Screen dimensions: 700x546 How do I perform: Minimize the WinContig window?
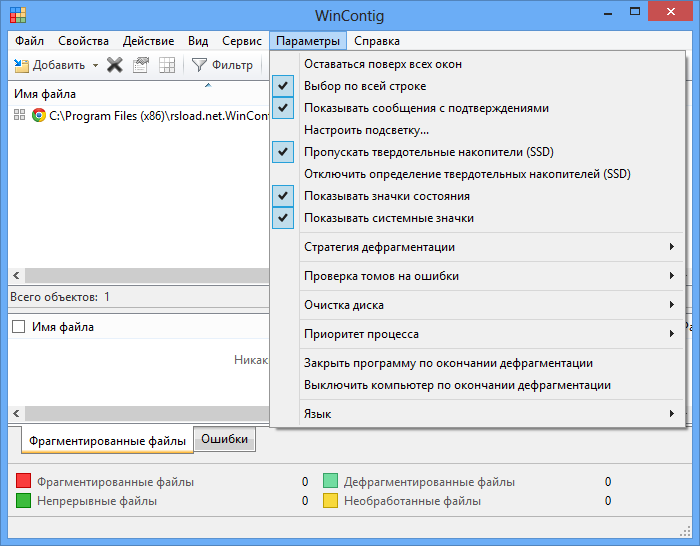click(x=608, y=14)
